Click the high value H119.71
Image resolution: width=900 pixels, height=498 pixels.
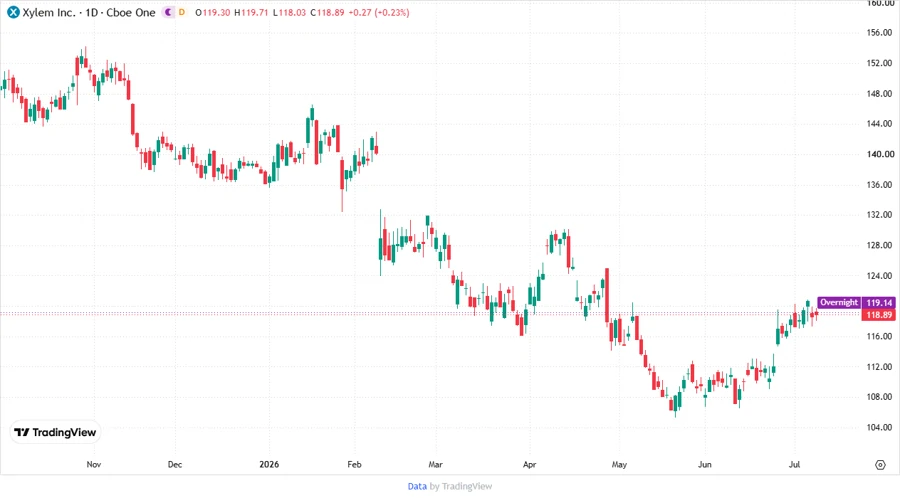(251, 13)
